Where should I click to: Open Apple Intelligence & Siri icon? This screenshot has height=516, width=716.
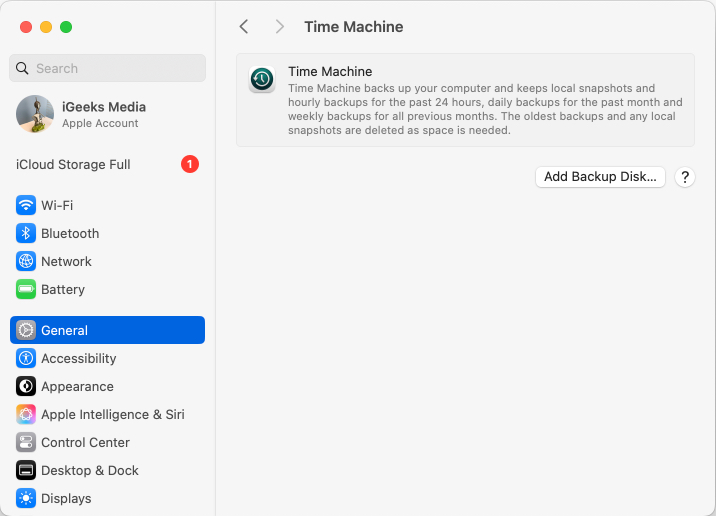tap(26, 414)
